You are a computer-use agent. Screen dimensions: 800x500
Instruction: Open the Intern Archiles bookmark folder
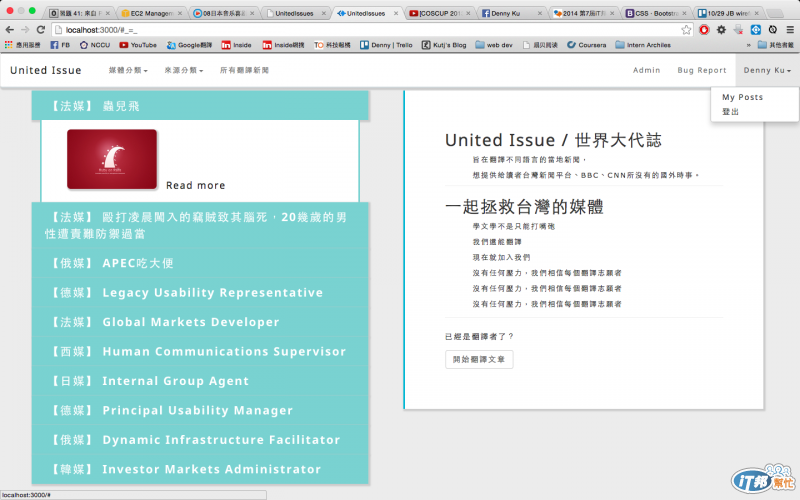pos(643,45)
